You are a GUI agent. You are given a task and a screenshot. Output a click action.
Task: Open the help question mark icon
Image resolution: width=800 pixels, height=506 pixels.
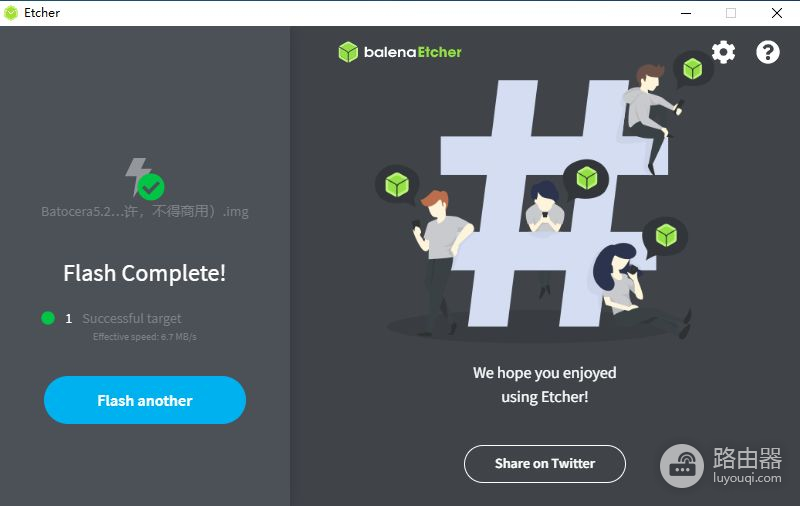tap(768, 52)
